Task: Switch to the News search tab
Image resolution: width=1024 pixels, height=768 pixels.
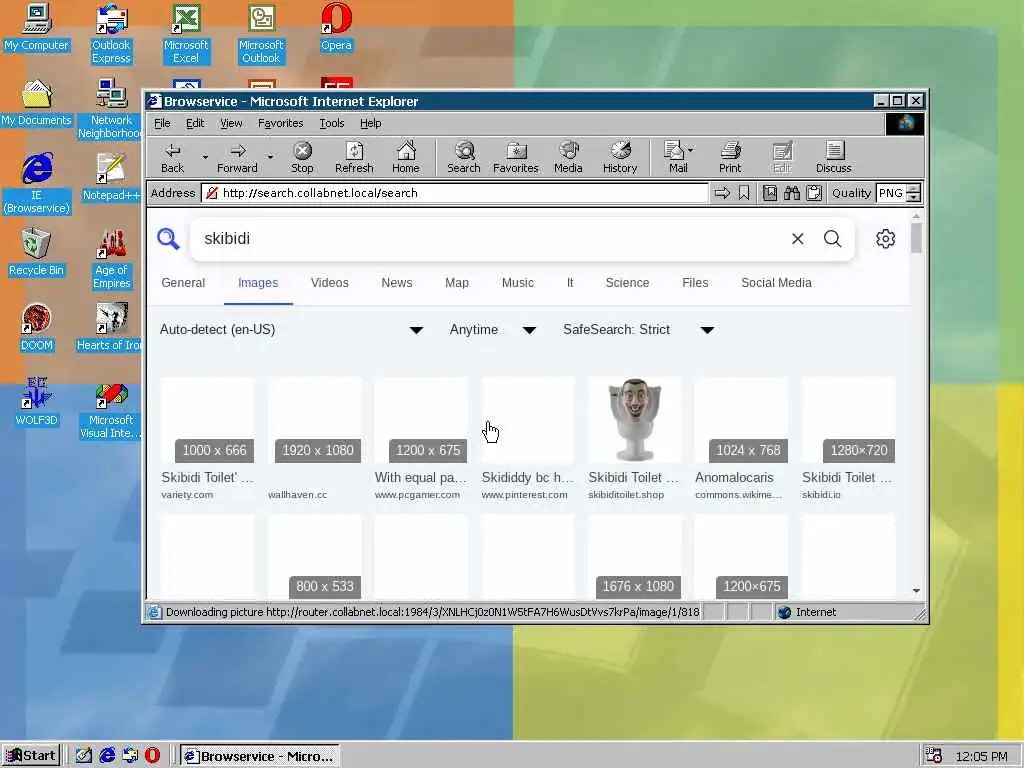Action: coord(397,283)
